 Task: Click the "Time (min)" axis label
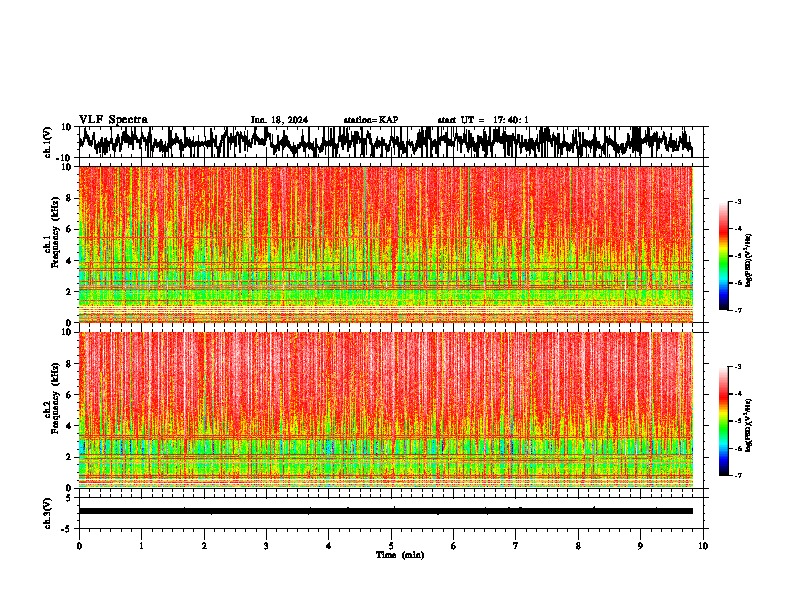click(x=400, y=555)
